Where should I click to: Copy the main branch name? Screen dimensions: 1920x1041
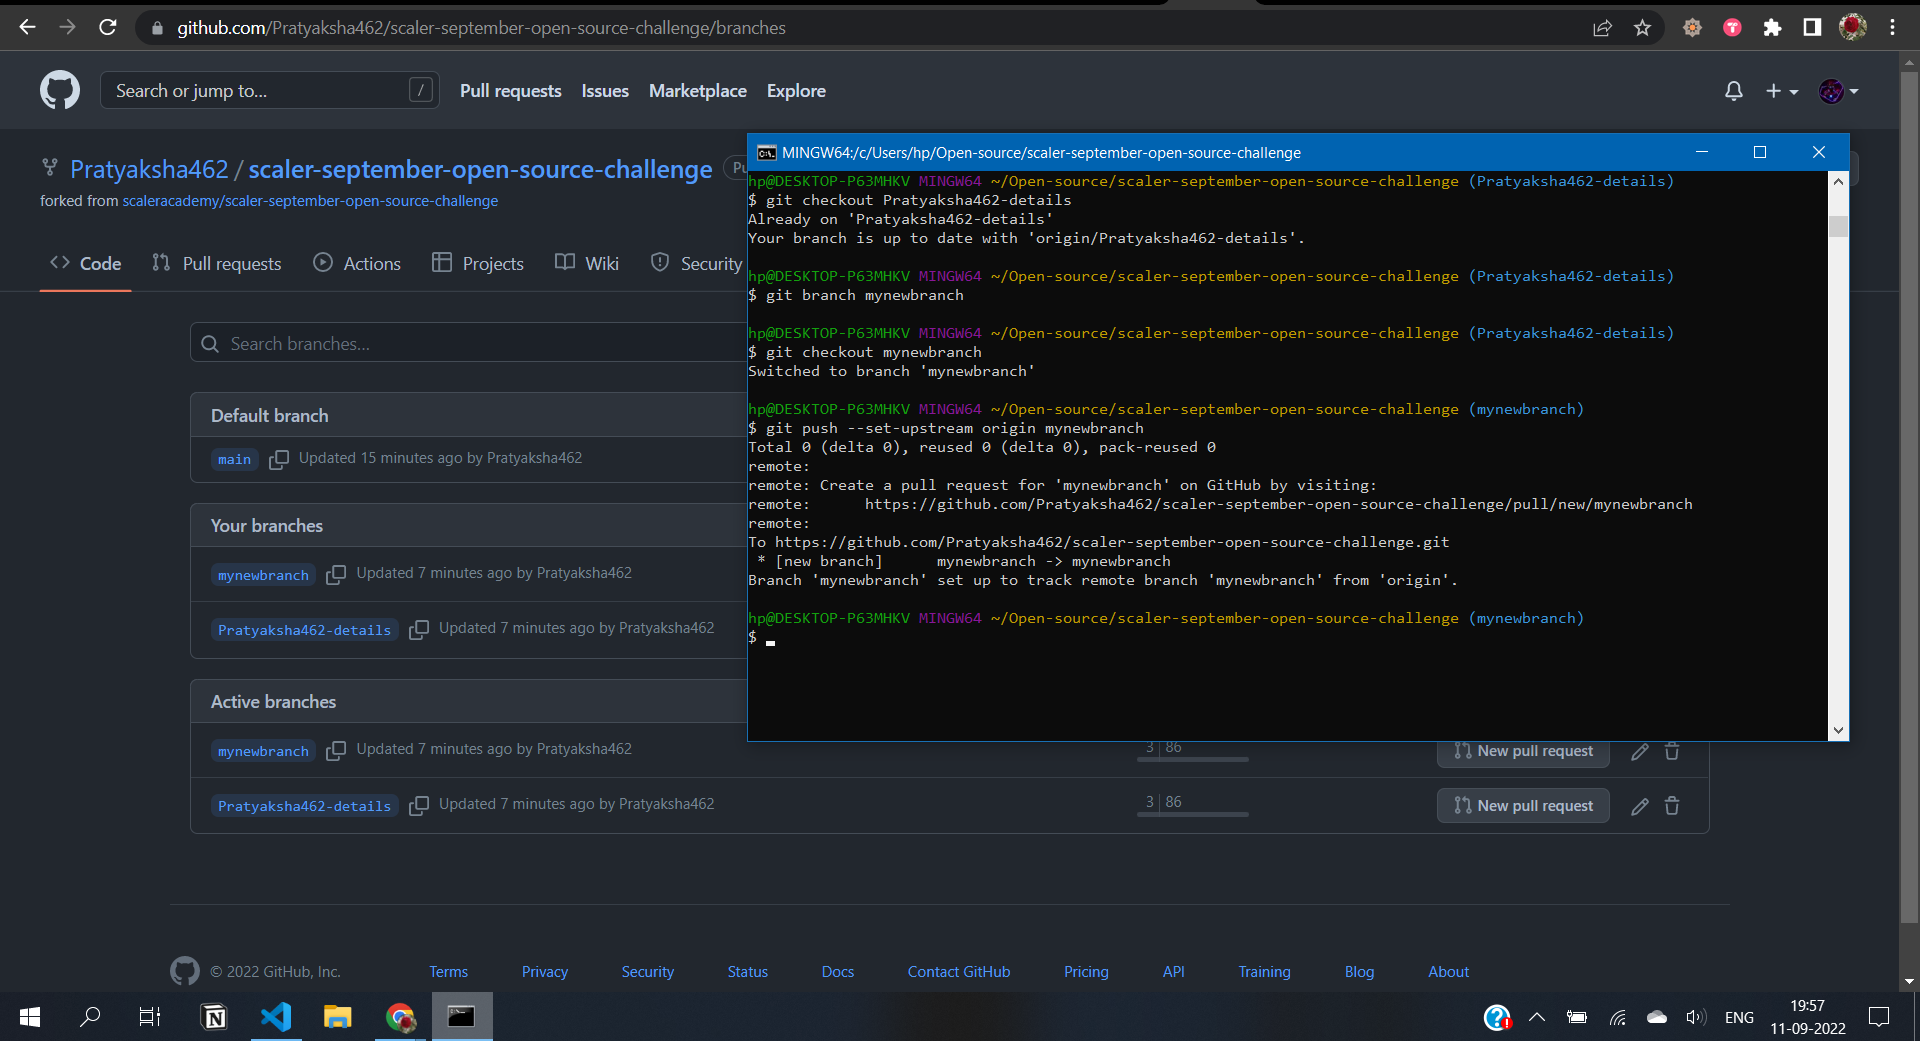tap(279, 459)
